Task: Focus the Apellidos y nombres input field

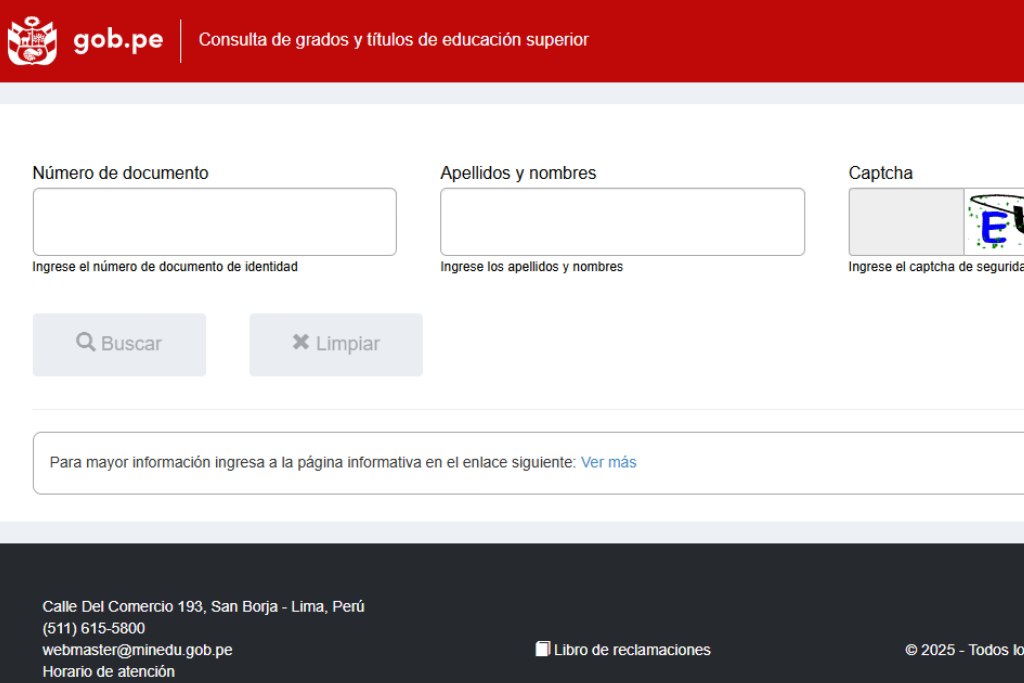Action: [622, 222]
